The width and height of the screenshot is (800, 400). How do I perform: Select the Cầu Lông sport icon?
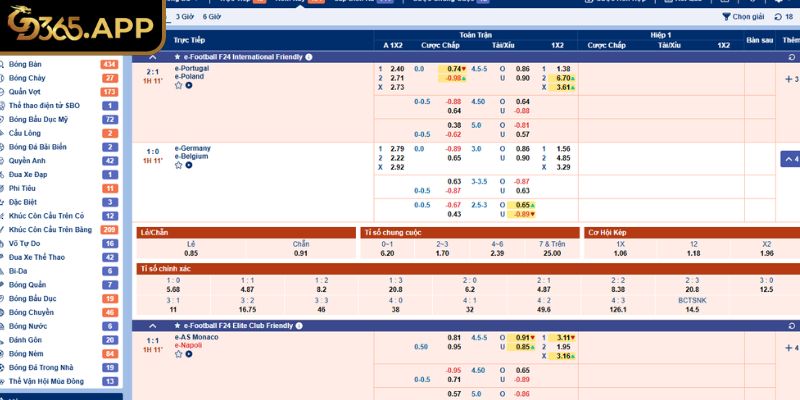(4, 133)
